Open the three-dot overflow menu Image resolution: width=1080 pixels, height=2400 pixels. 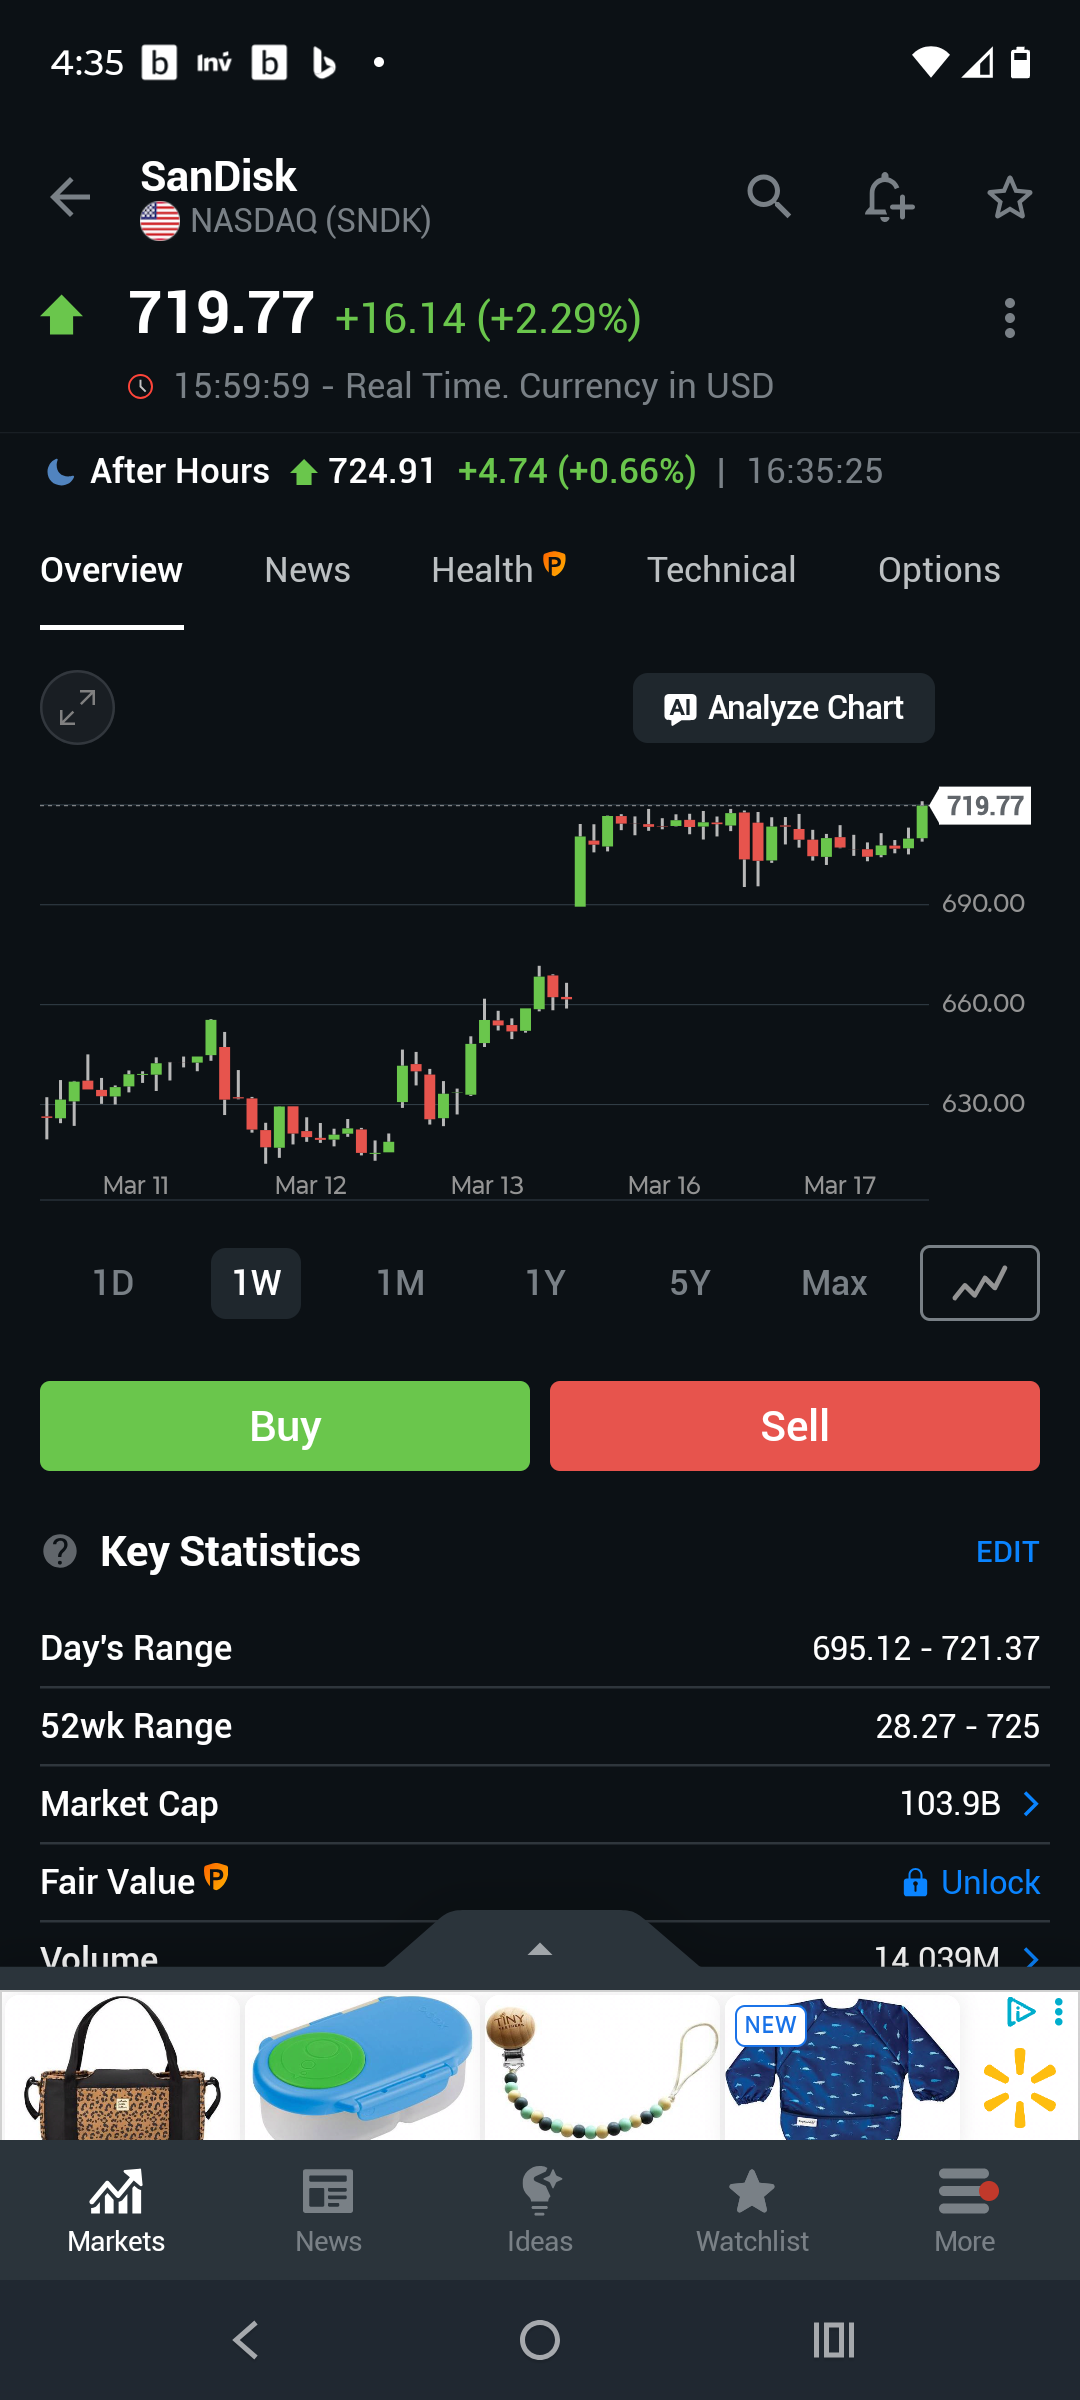tap(1010, 318)
